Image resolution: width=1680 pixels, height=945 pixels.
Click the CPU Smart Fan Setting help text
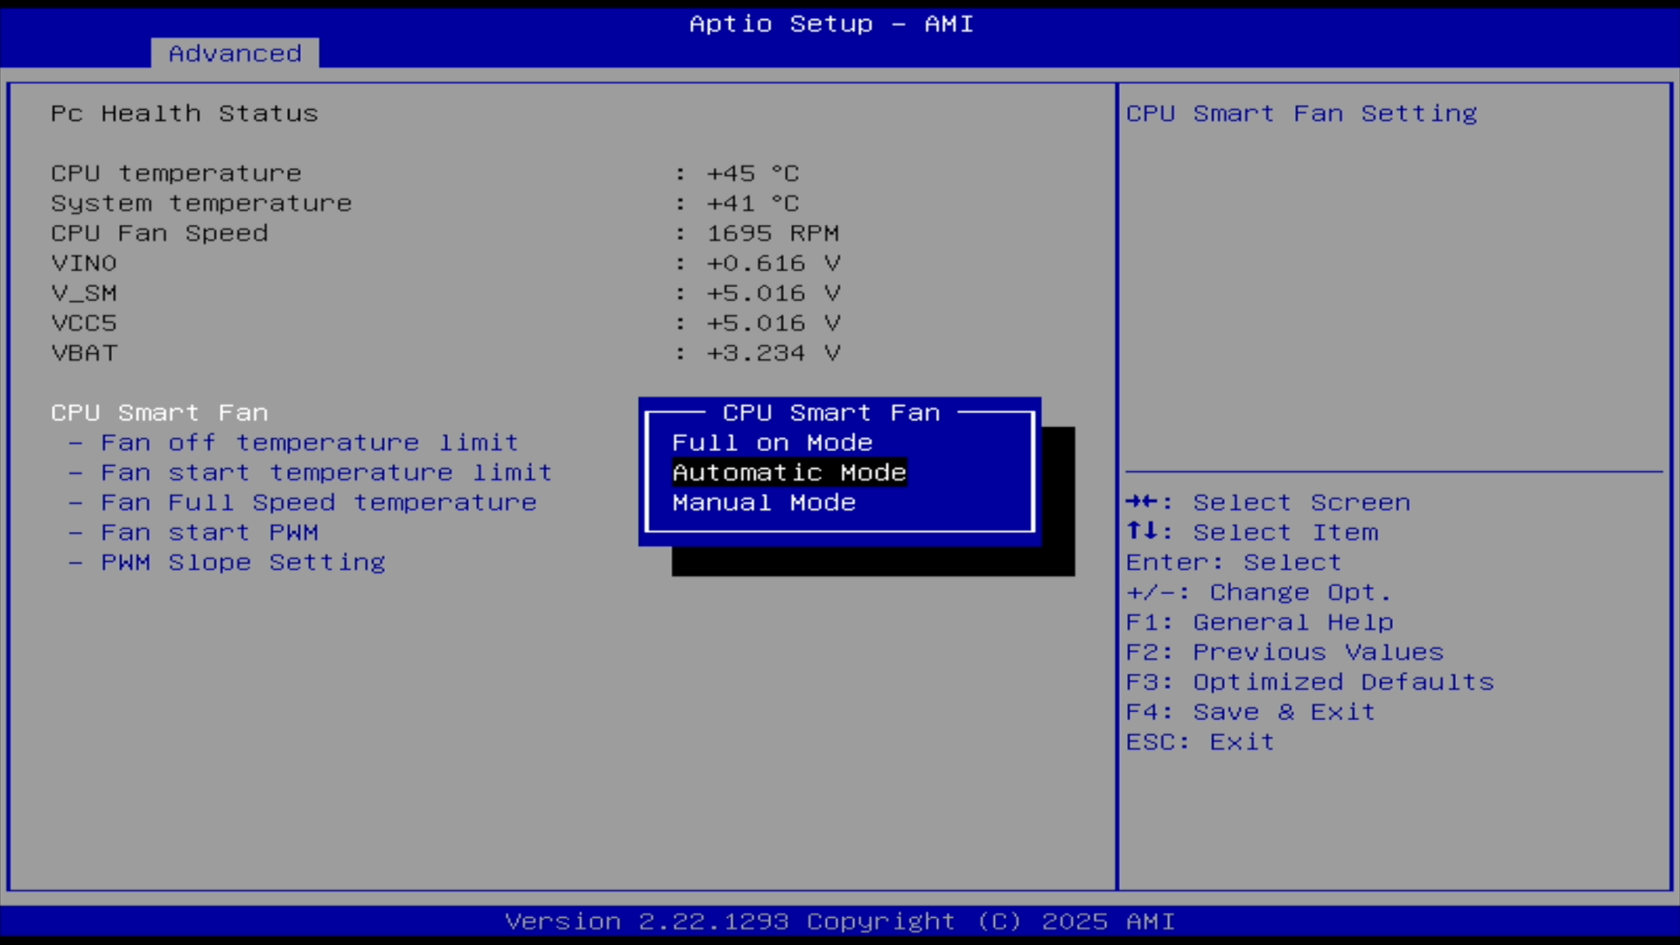click(1302, 113)
